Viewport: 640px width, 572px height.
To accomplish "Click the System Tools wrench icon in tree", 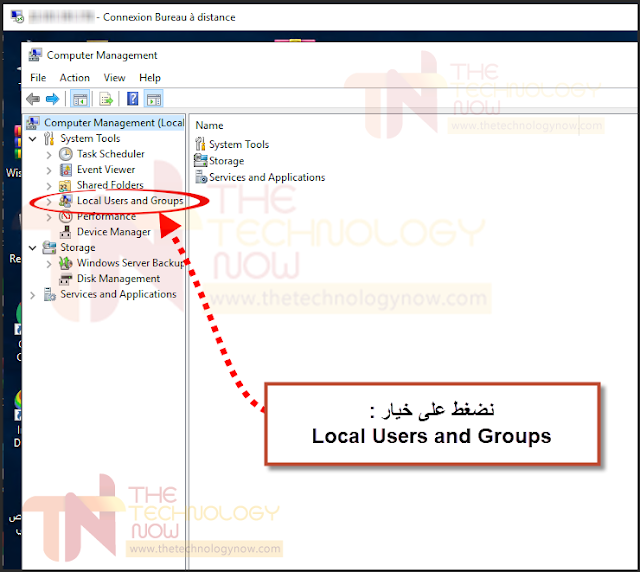I will [49, 138].
